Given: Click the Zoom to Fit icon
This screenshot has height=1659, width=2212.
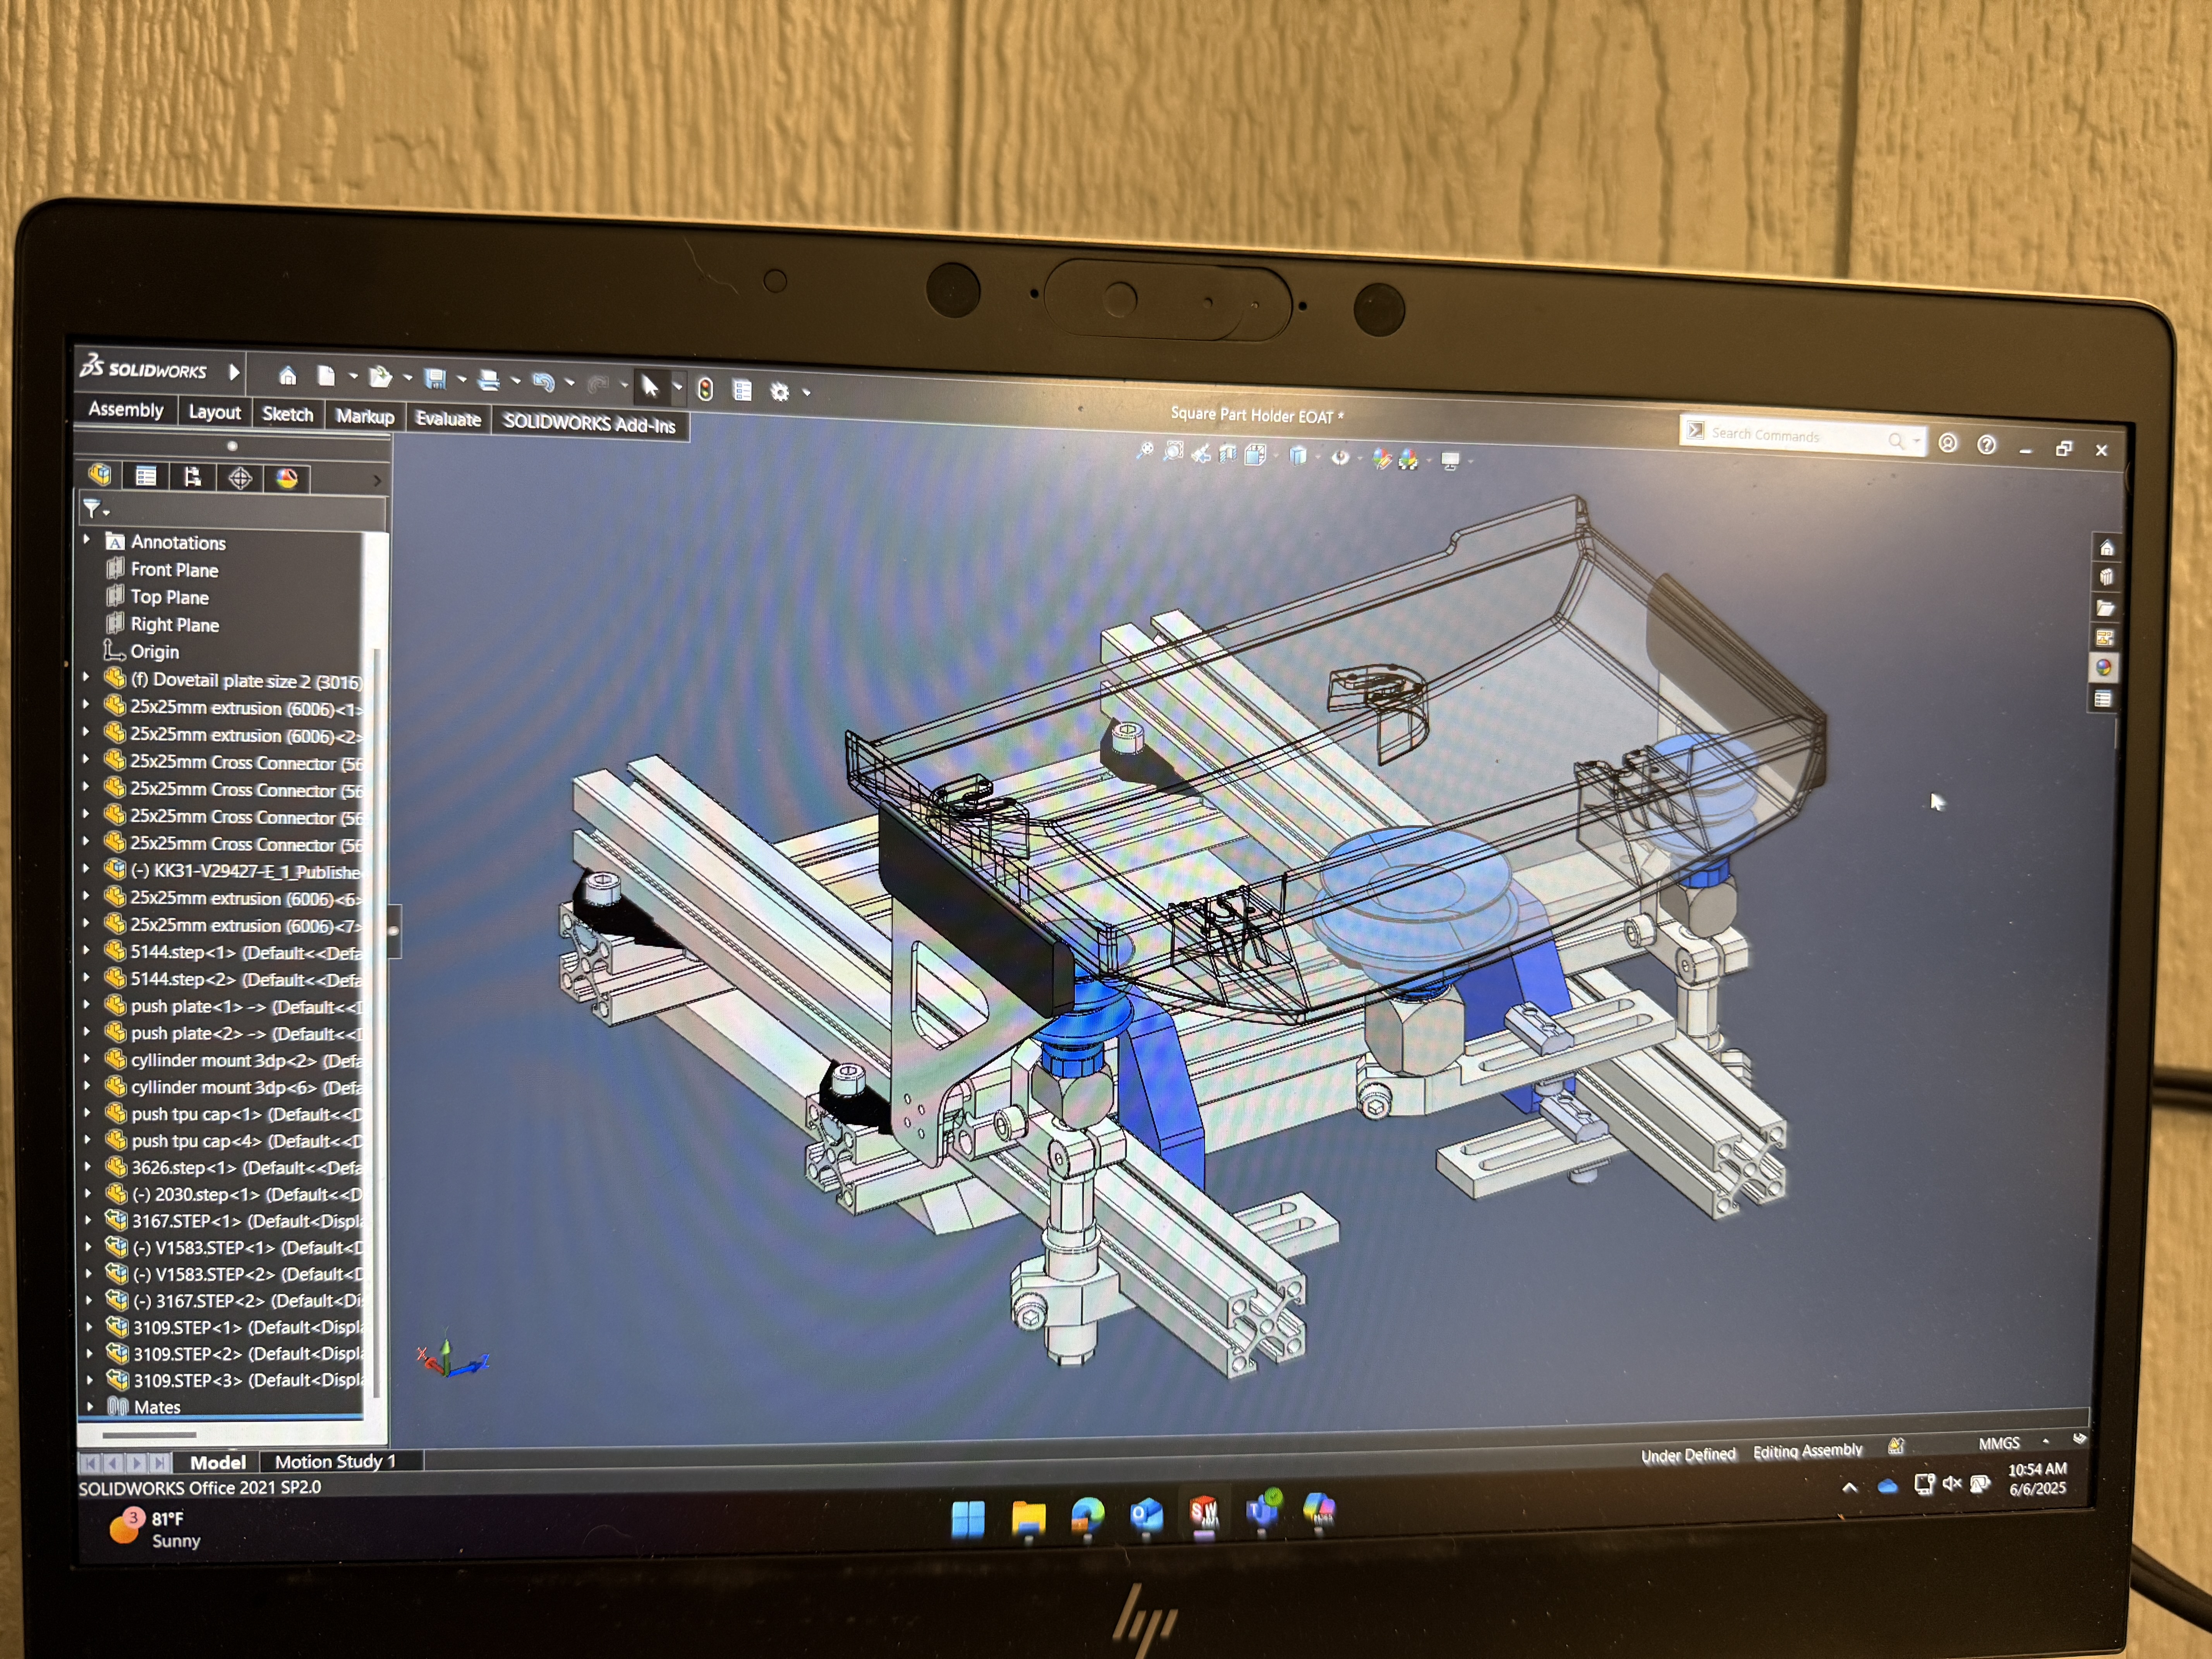Looking at the screenshot, I should (1145, 452).
